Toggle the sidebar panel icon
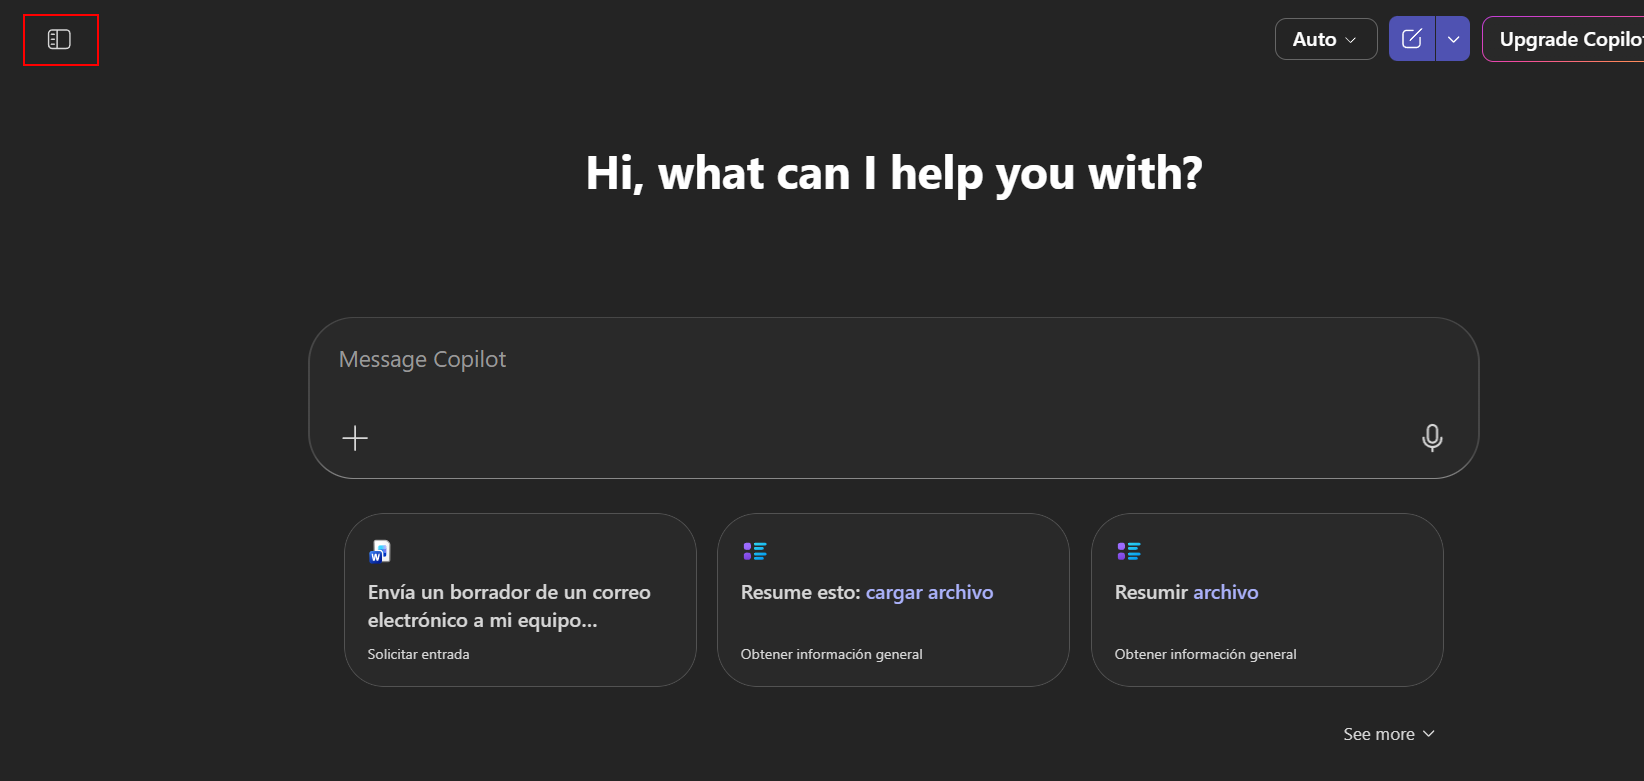1644x781 pixels. point(60,40)
